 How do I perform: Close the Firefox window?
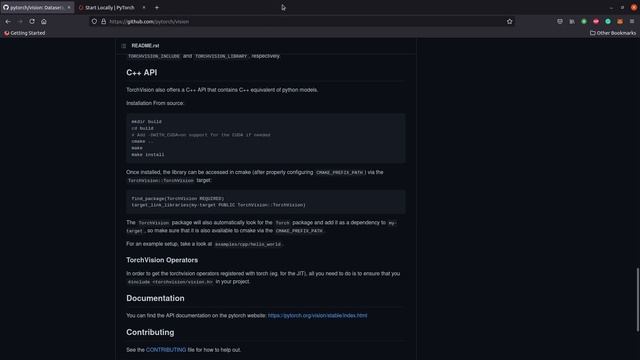(633, 7)
